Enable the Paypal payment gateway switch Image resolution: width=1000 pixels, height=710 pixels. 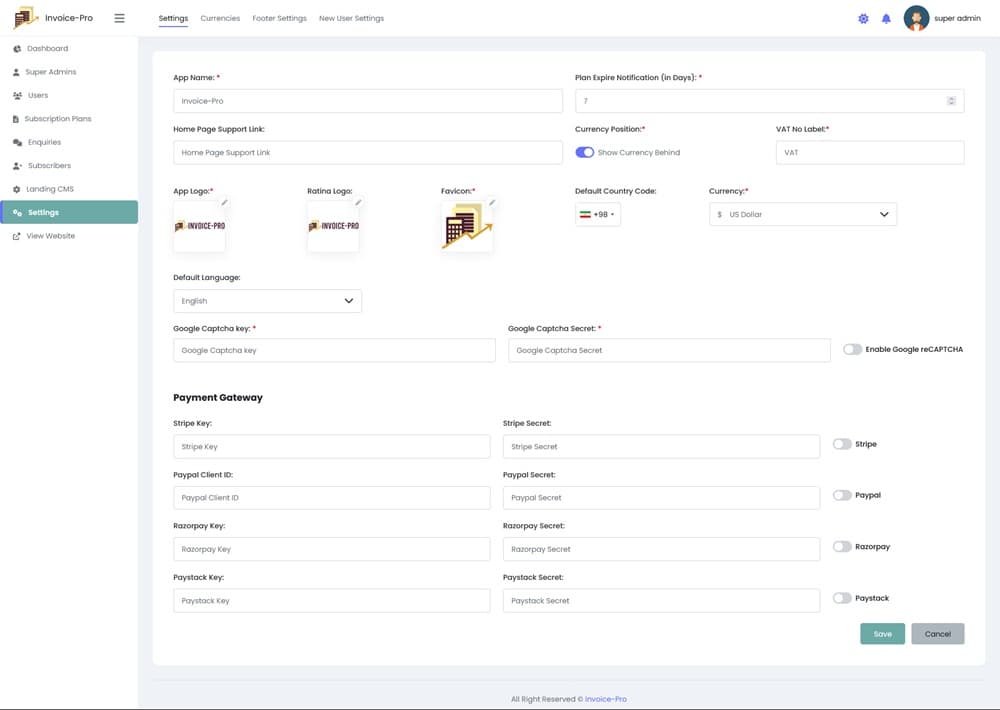pos(842,495)
